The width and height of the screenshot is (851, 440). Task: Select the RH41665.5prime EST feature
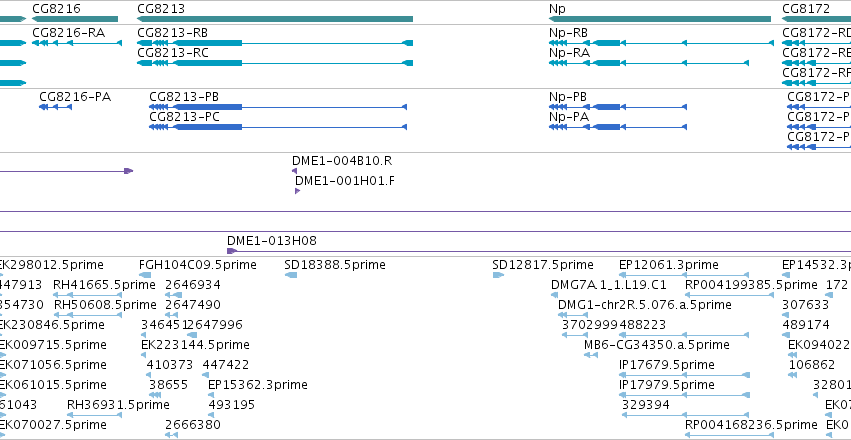click(88, 295)
